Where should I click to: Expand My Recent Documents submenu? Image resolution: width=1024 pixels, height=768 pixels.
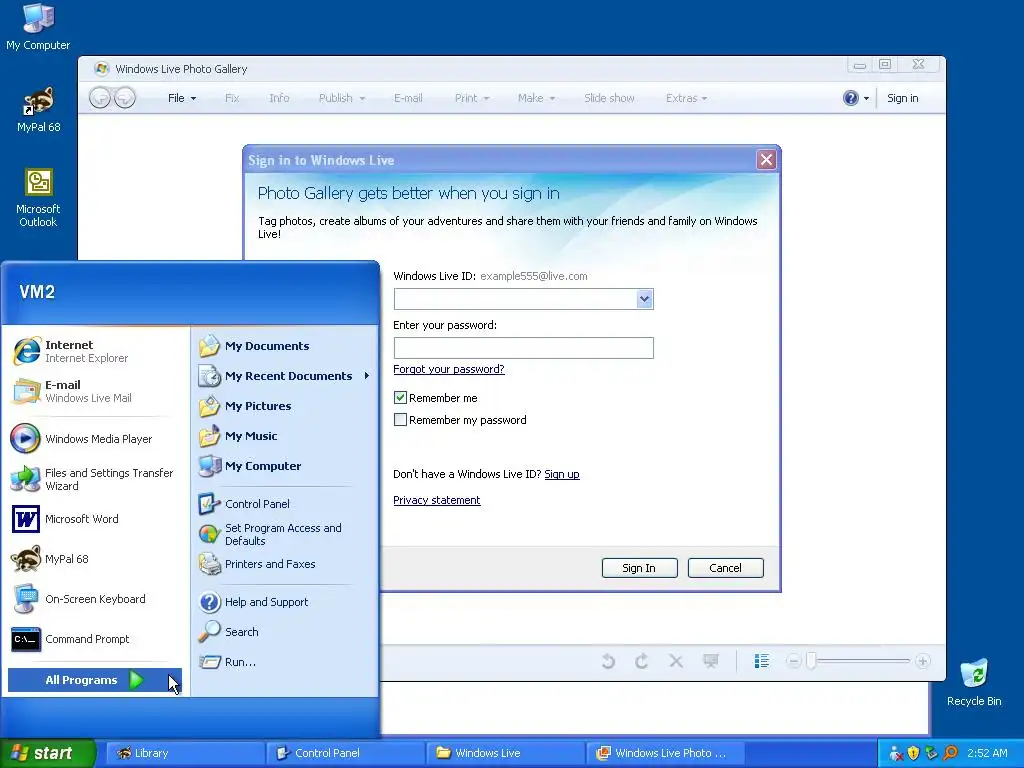285,376
